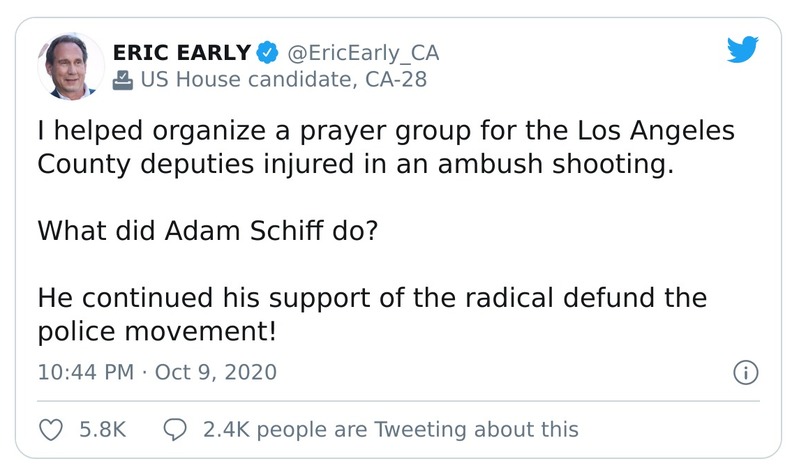Reply using the speech bubble icon
Viewport: 799px width, 475px height.
click(174, 430)
